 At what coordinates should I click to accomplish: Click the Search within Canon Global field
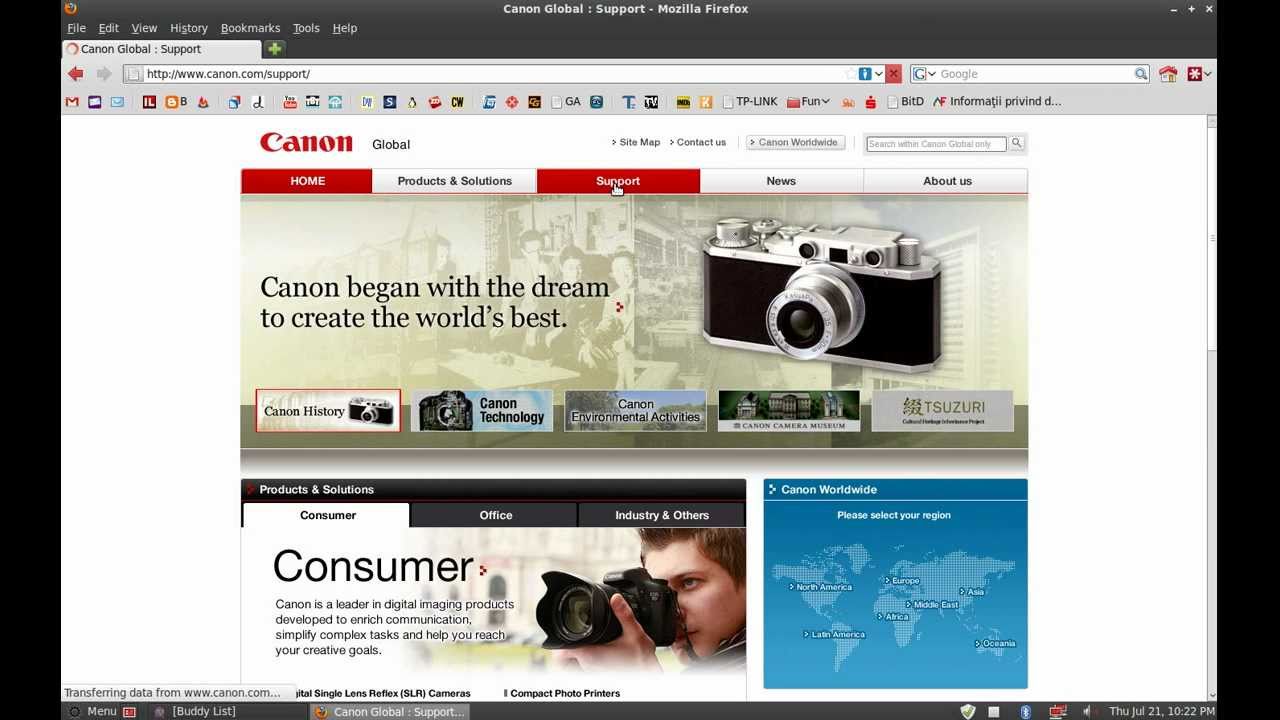(936, 143)
